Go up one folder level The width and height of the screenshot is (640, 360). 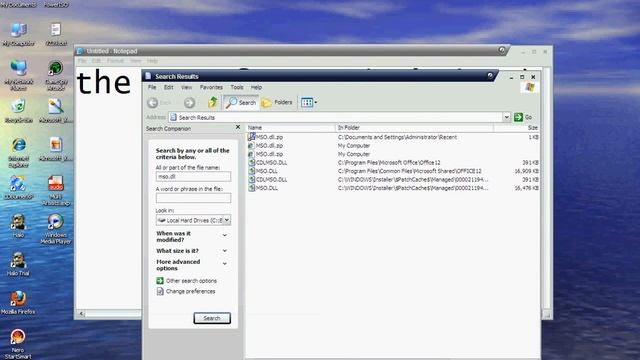[x=213, y=102]
